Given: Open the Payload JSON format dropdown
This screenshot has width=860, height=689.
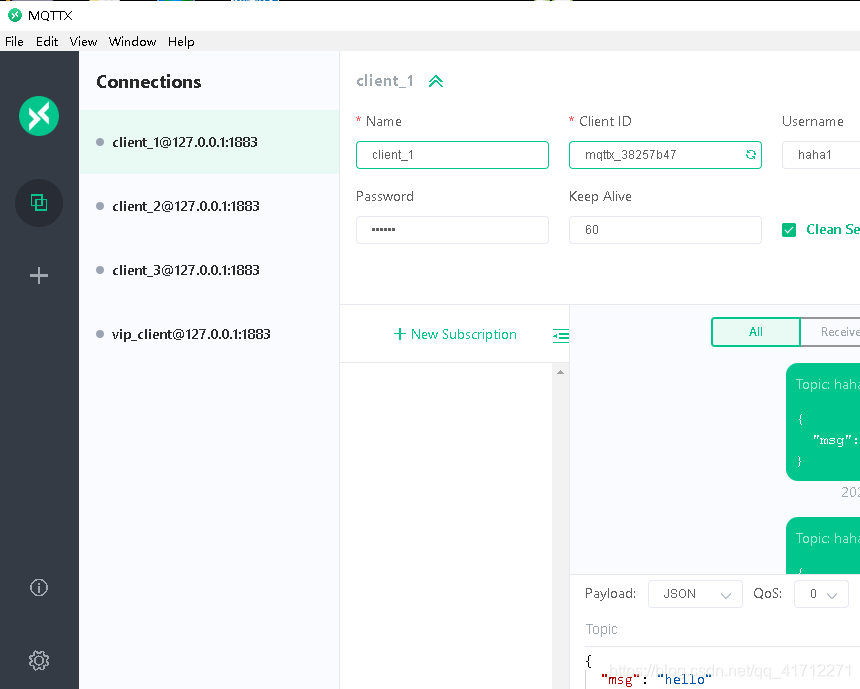Looking at the screenshot, I should (x=695, y=594).
